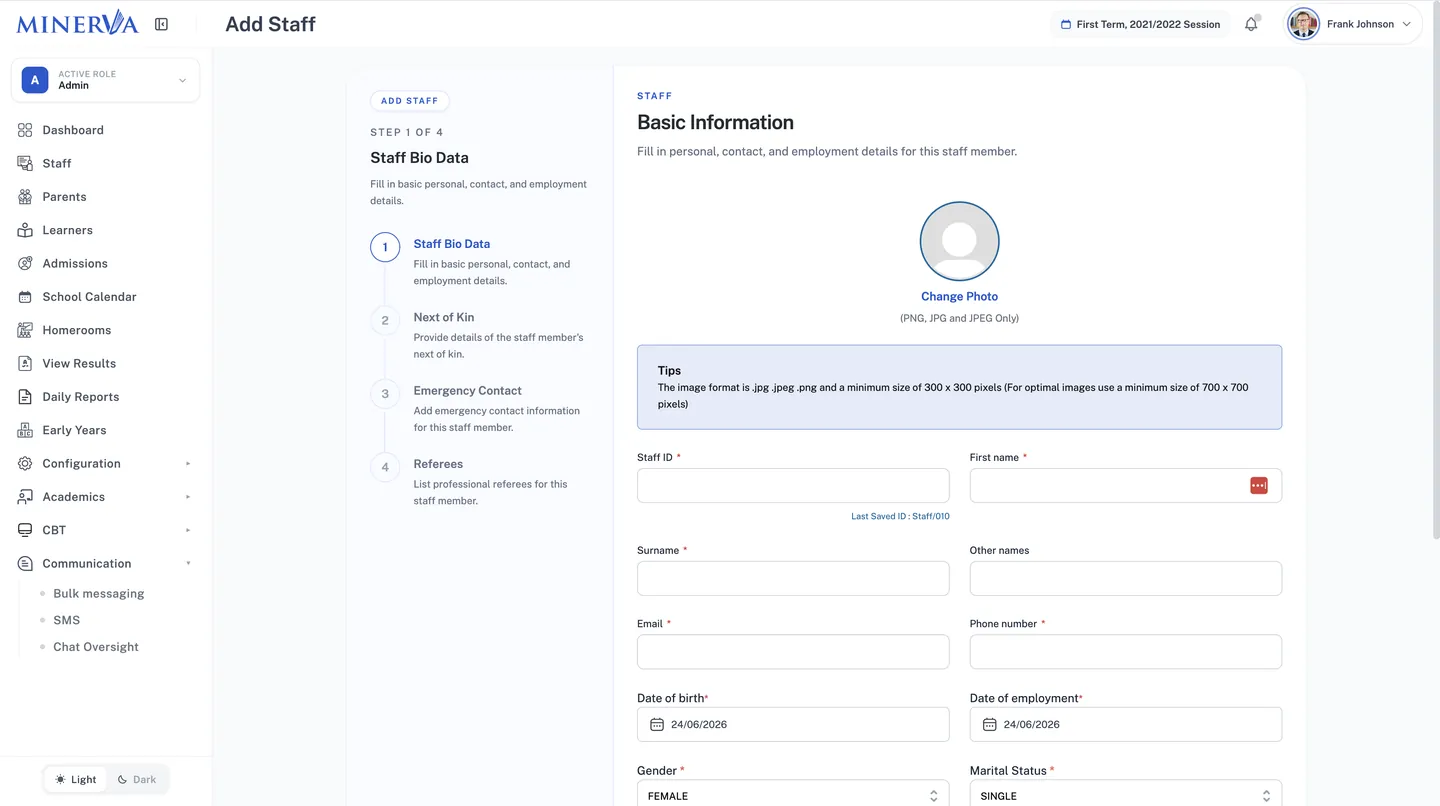This screenshot has height=806, width=1440.
Task: Select step 2 Next of Kin circle
Action: click(385, 320)
